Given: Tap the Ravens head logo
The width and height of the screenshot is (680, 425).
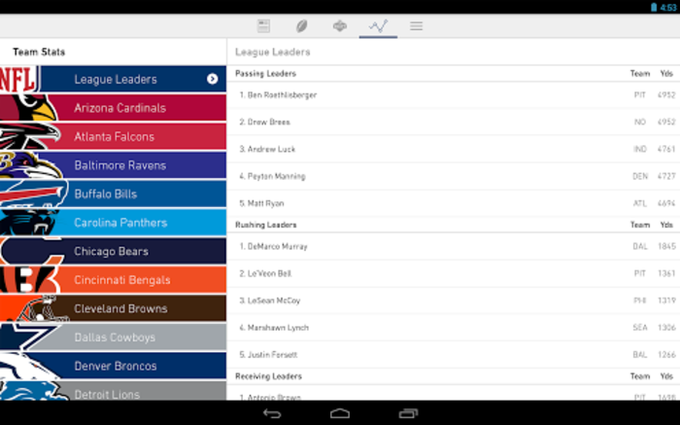Looking at the screenshot, I should [30, 165].
